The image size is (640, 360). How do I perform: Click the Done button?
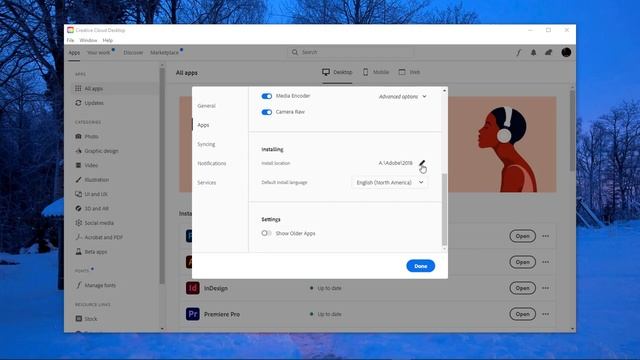pyautogui.click(x=420, y=266)
